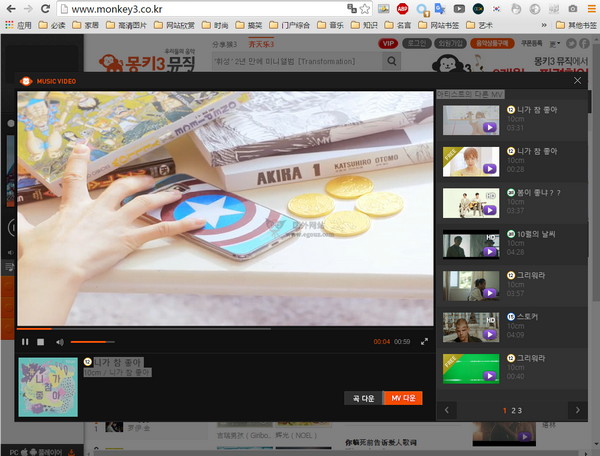Viewport: 600px width, 456px height.
Task: Play the 10월의 날씨 04:28 video thumbnail
Action: point(471,244)
